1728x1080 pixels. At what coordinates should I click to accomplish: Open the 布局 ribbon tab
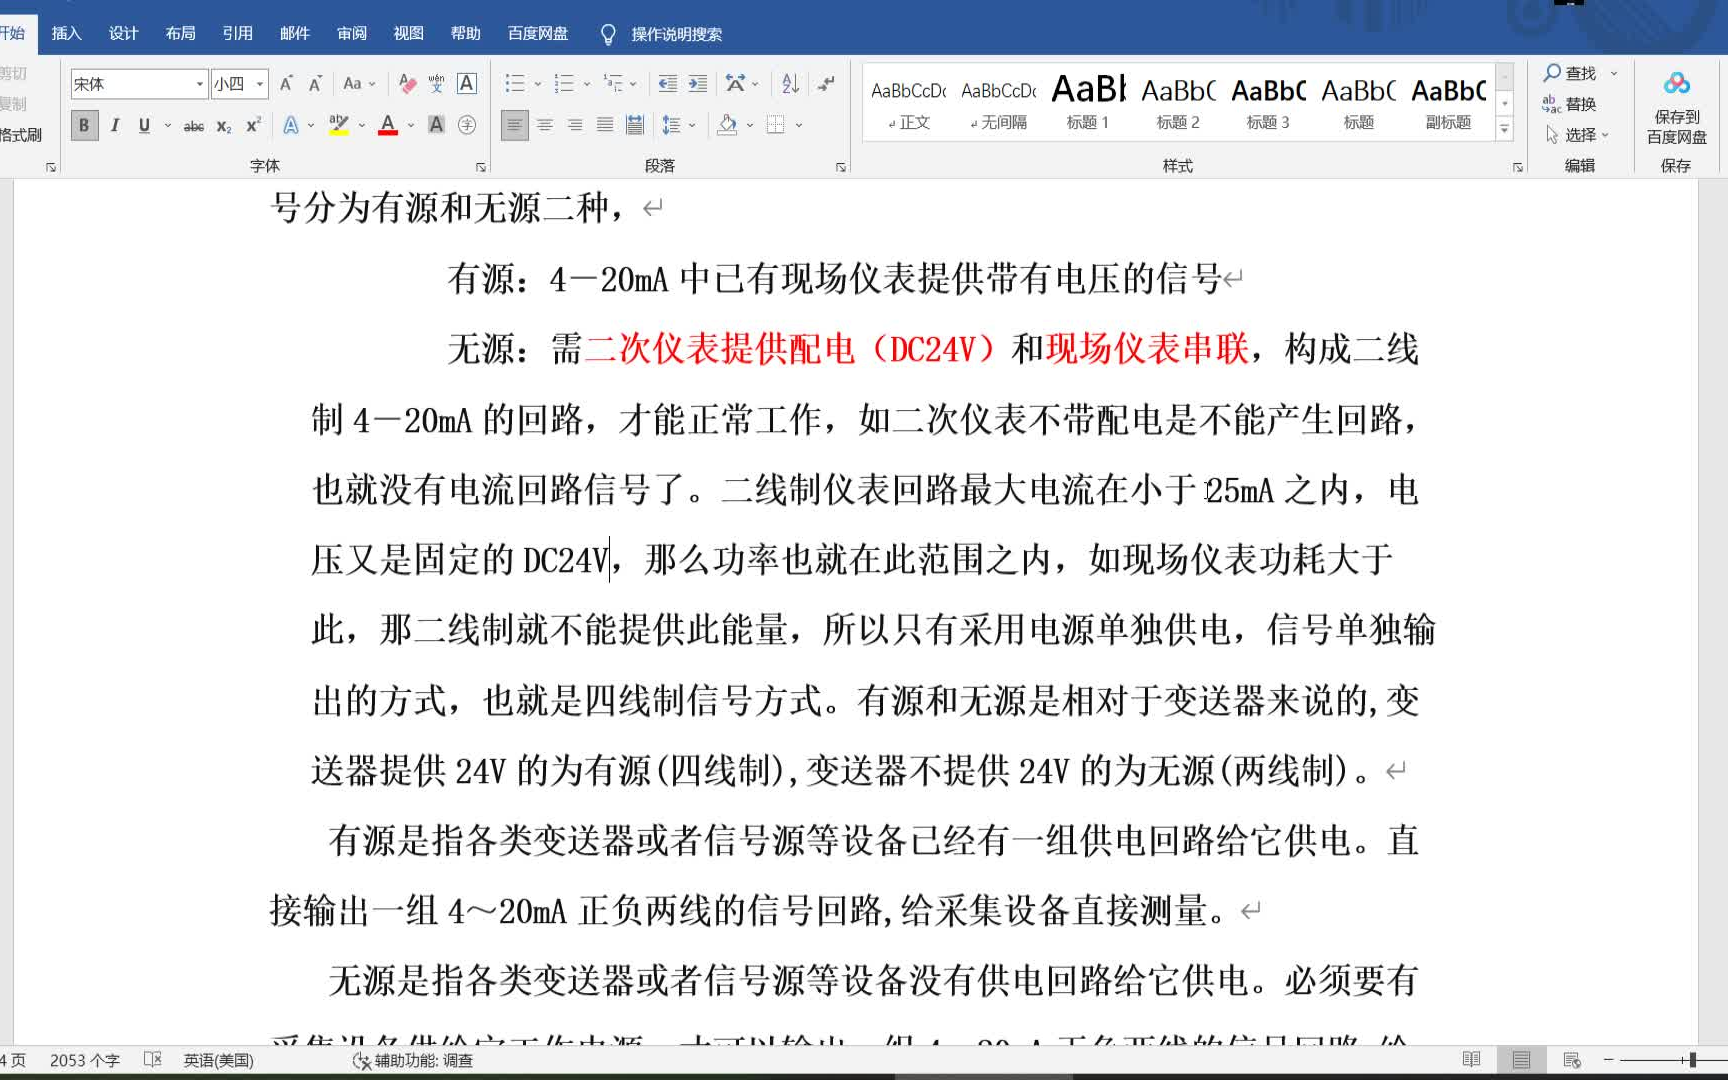pyautogui.click(x=180, y=34)
